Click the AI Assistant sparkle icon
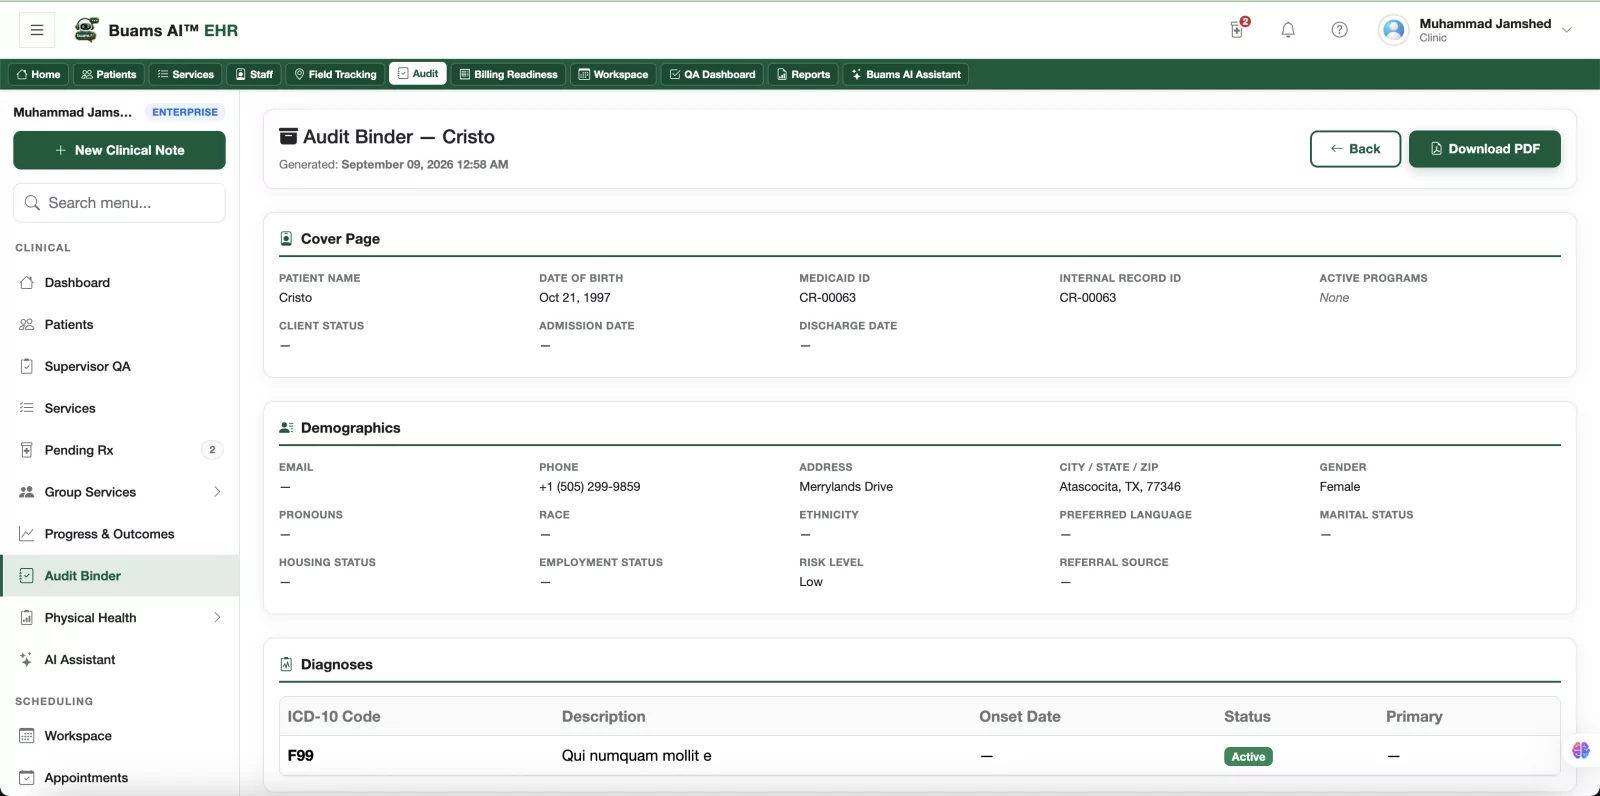The image size is (1600, 796). click(x=27, y=660)
